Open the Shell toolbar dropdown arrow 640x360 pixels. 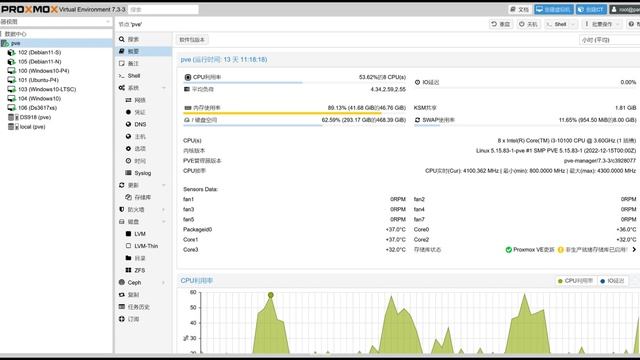click(573, 24)
